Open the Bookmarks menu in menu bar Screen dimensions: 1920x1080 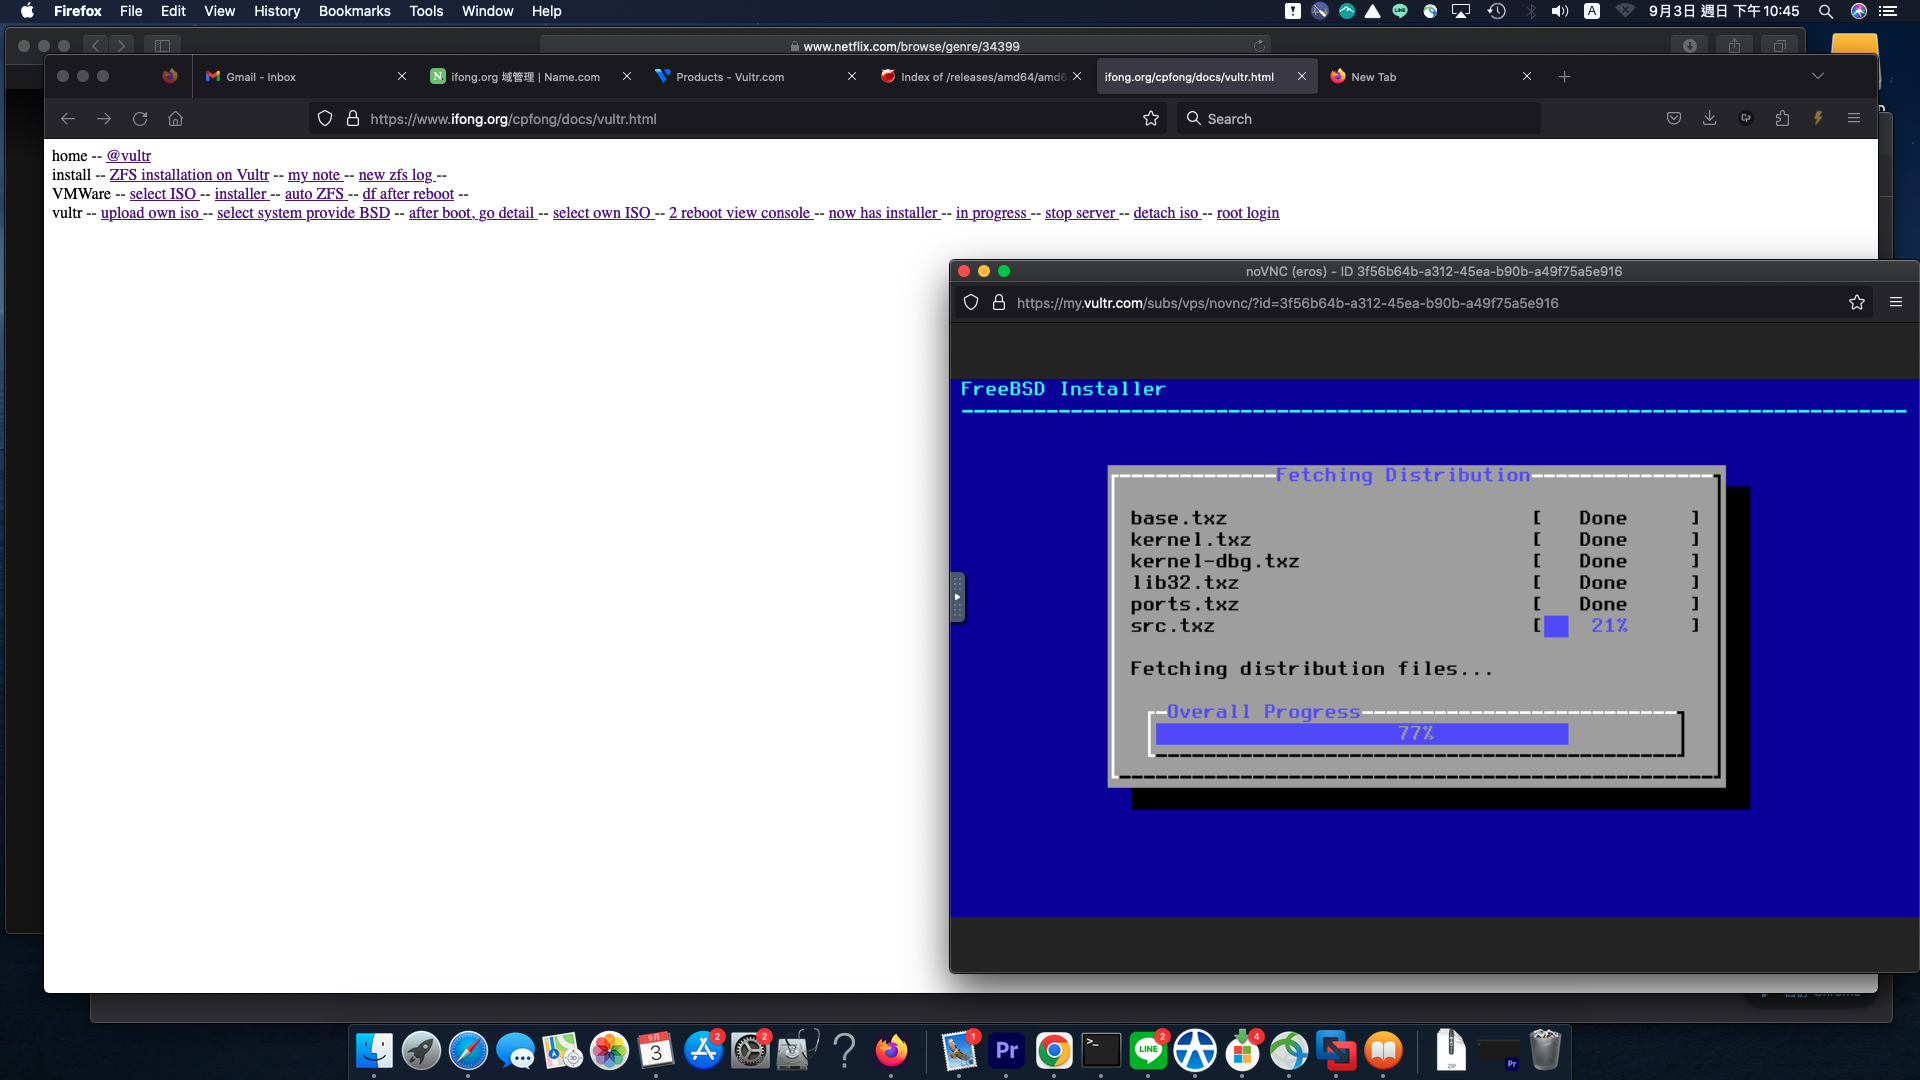pyautogui.click(x=354, y=11)
